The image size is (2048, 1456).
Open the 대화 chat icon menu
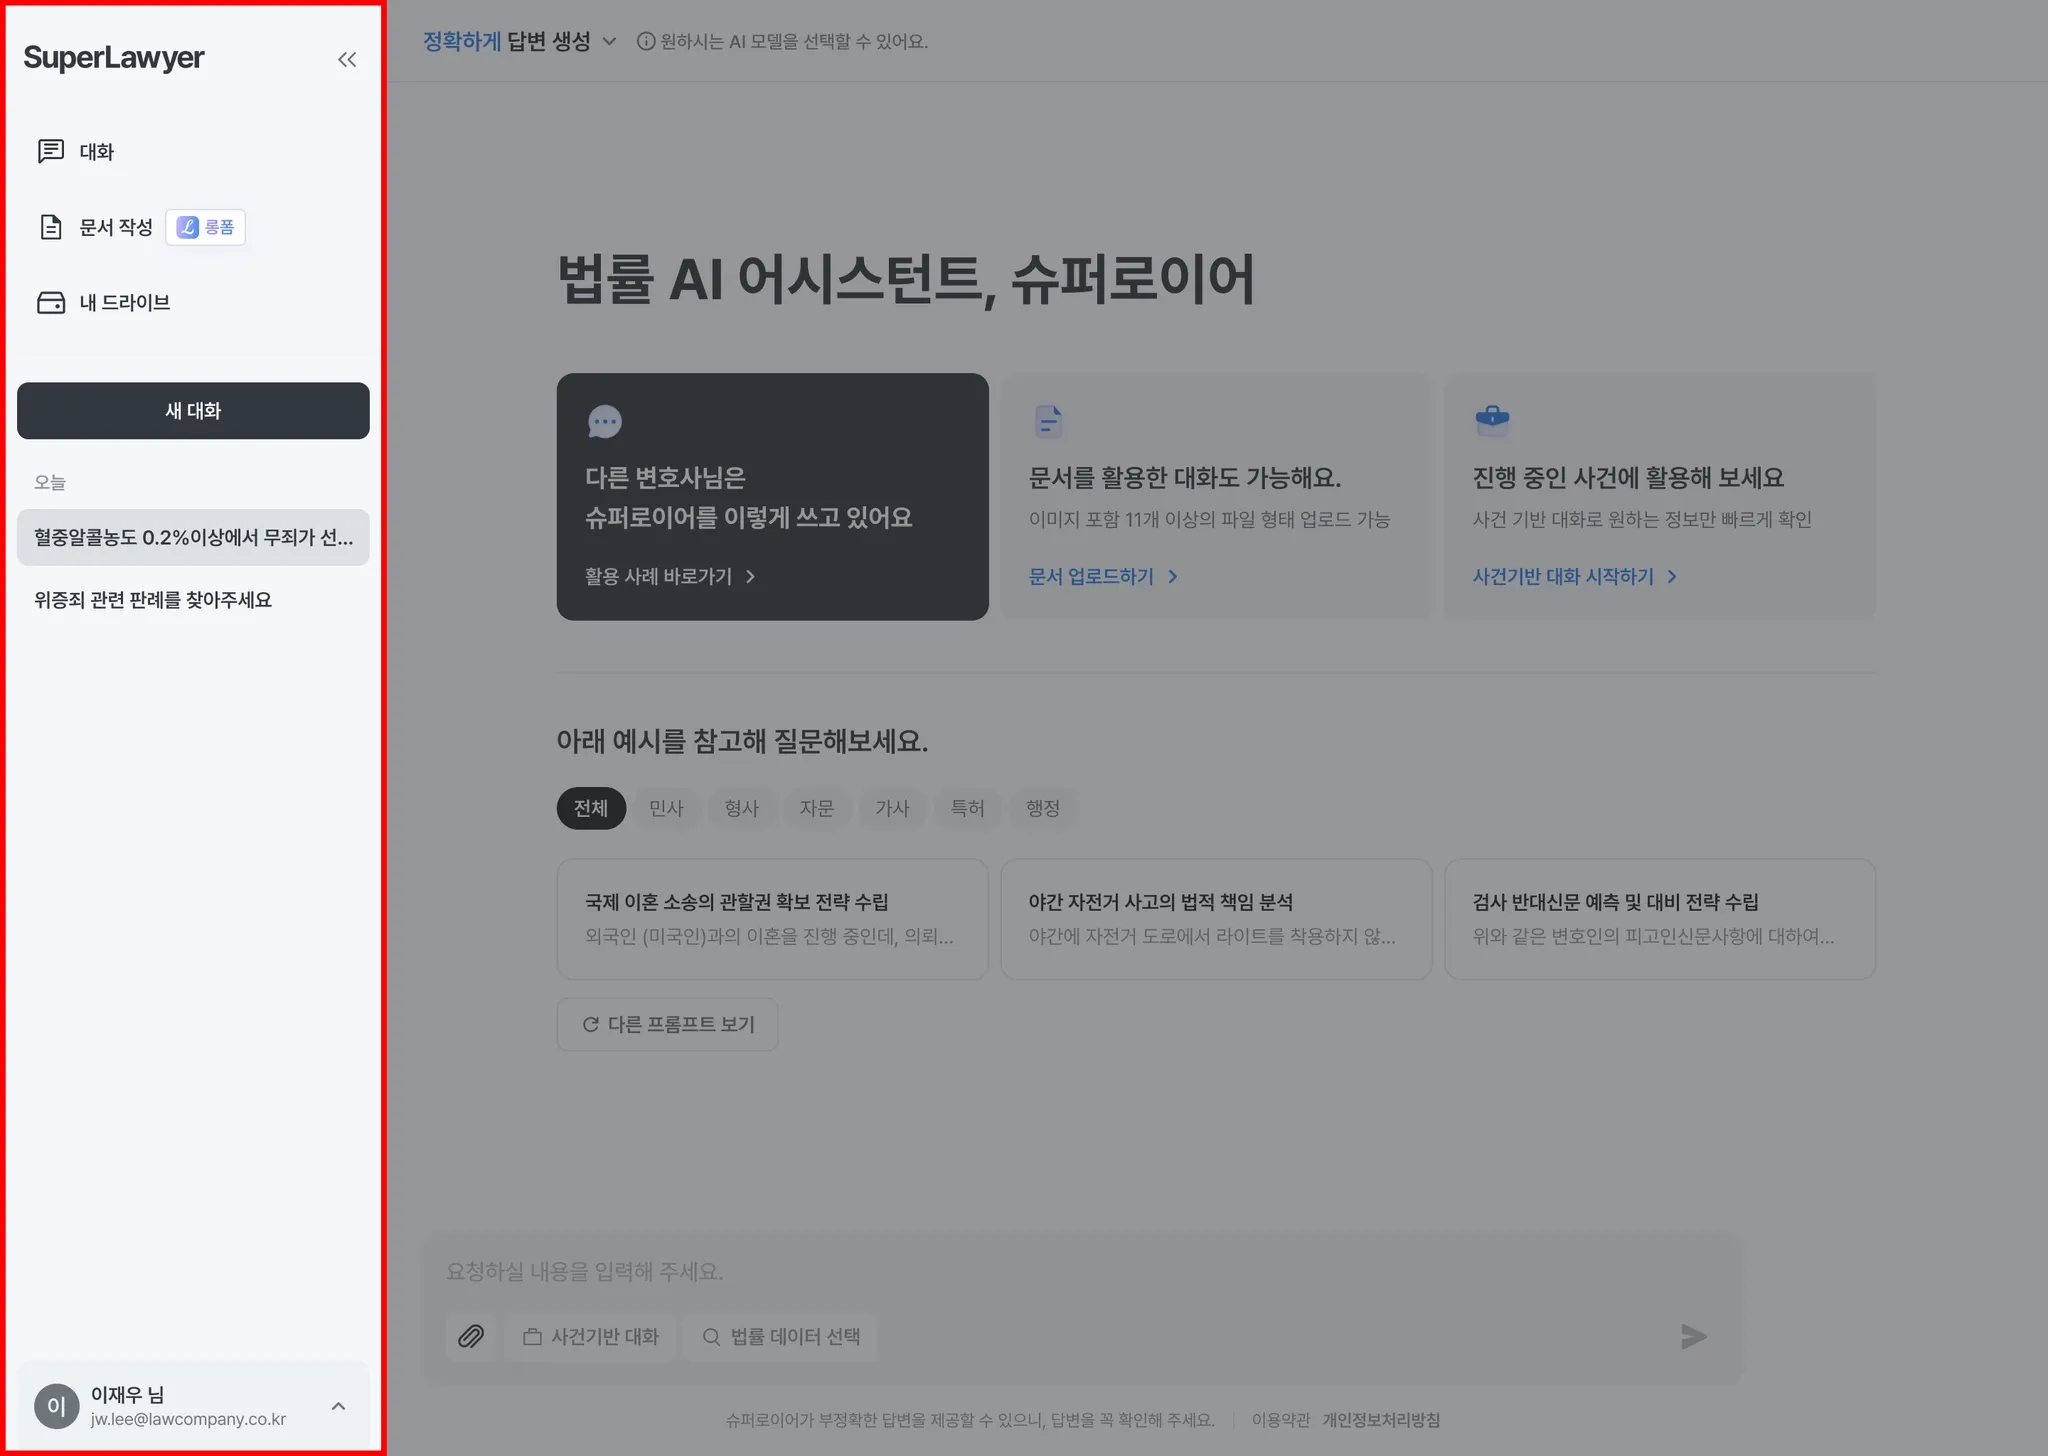(x=51, y=151)
